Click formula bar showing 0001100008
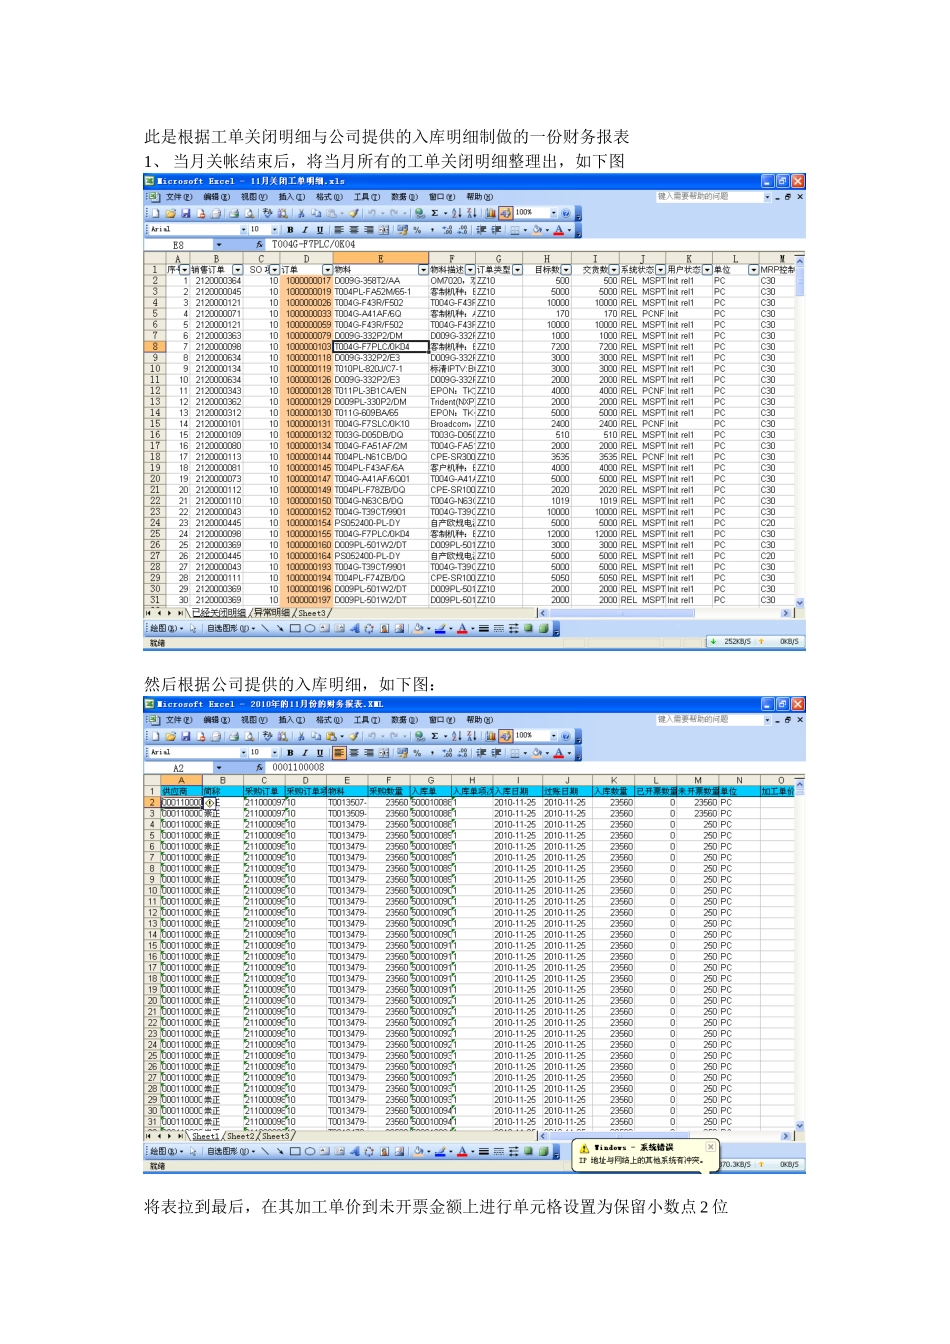The height and width of the screenshot is (1344, 950). click(535, 768)
